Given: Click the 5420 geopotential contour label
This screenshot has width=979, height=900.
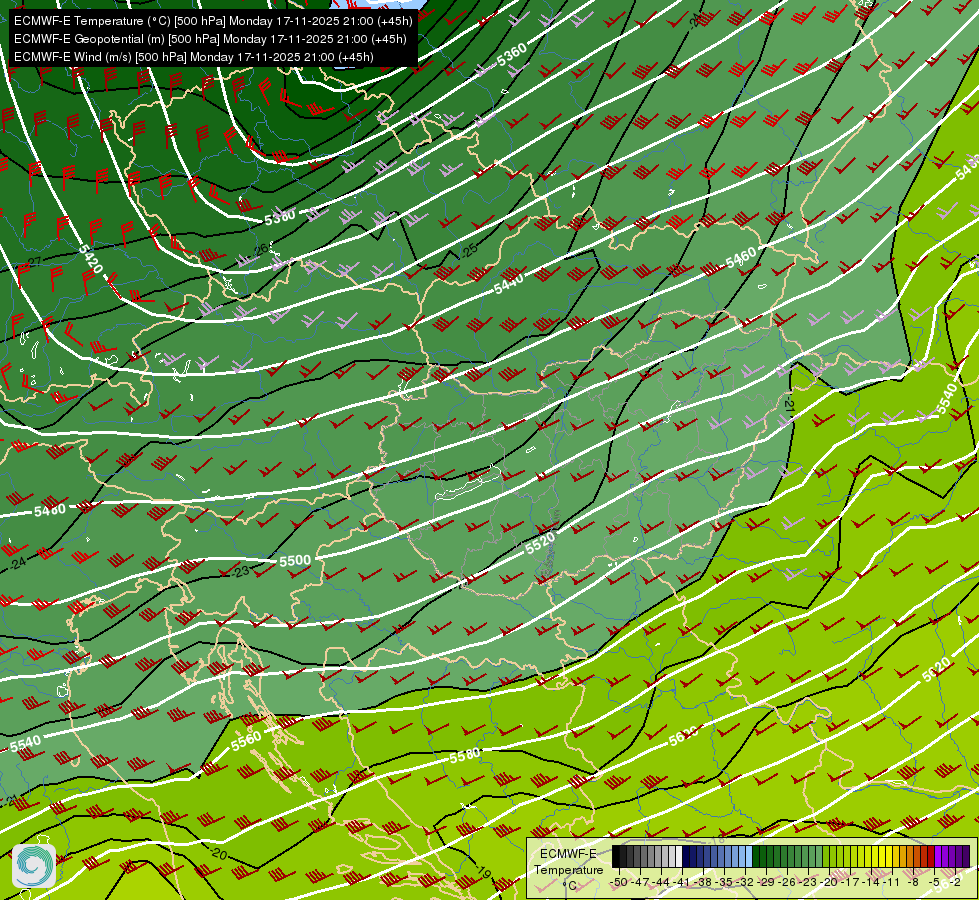Looking at the screenshot, I should point(91,259).
